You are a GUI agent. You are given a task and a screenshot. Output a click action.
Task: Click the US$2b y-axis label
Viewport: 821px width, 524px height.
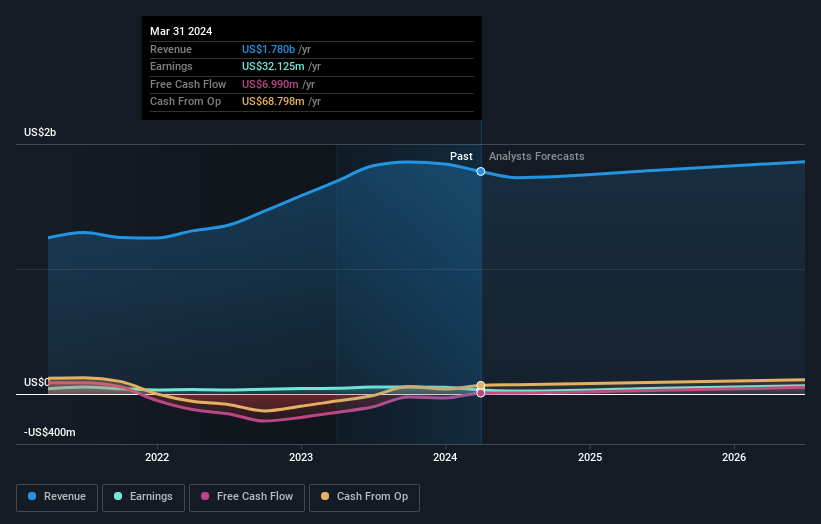(x=40, y=132)
